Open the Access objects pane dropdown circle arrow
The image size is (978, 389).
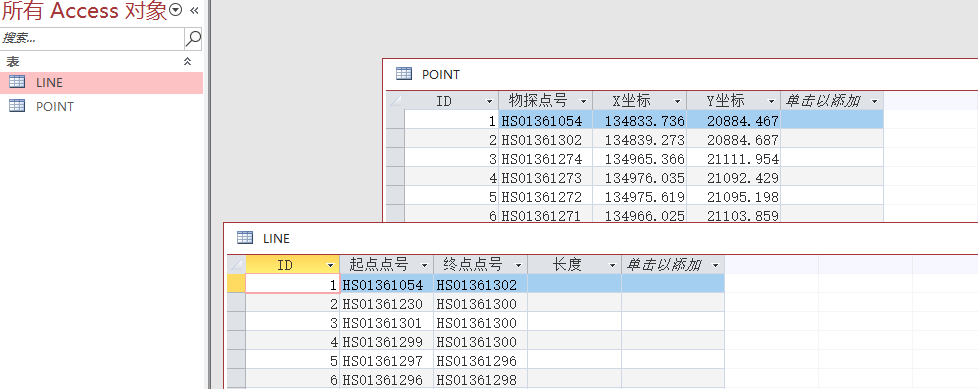click(176, 10)
